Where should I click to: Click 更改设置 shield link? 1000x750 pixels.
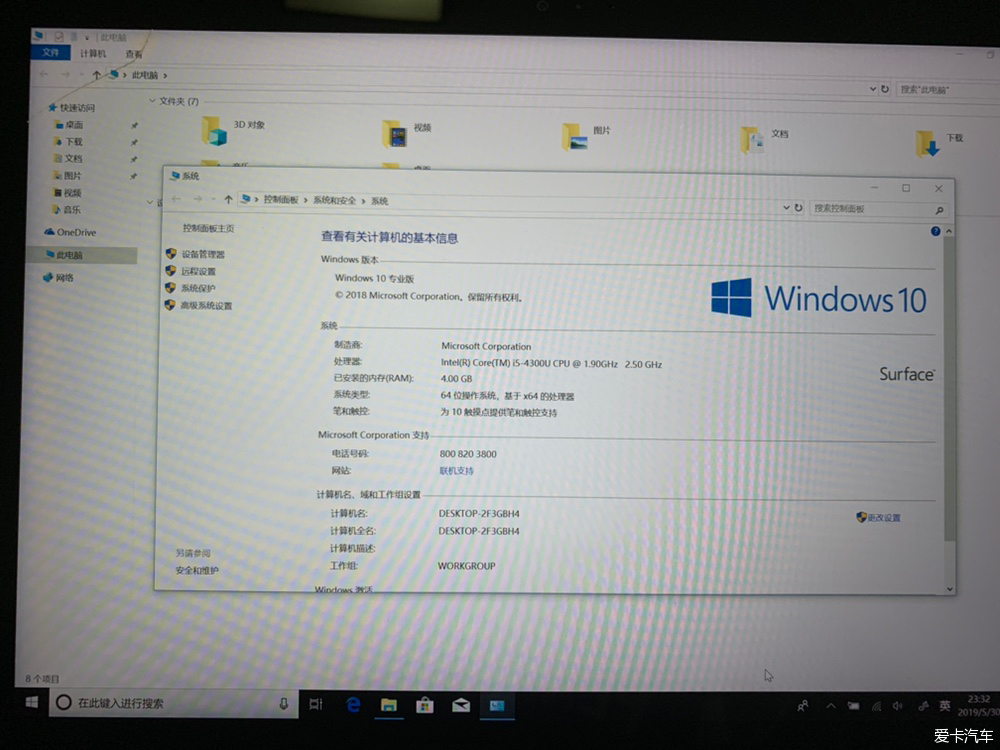coord(878,517)
